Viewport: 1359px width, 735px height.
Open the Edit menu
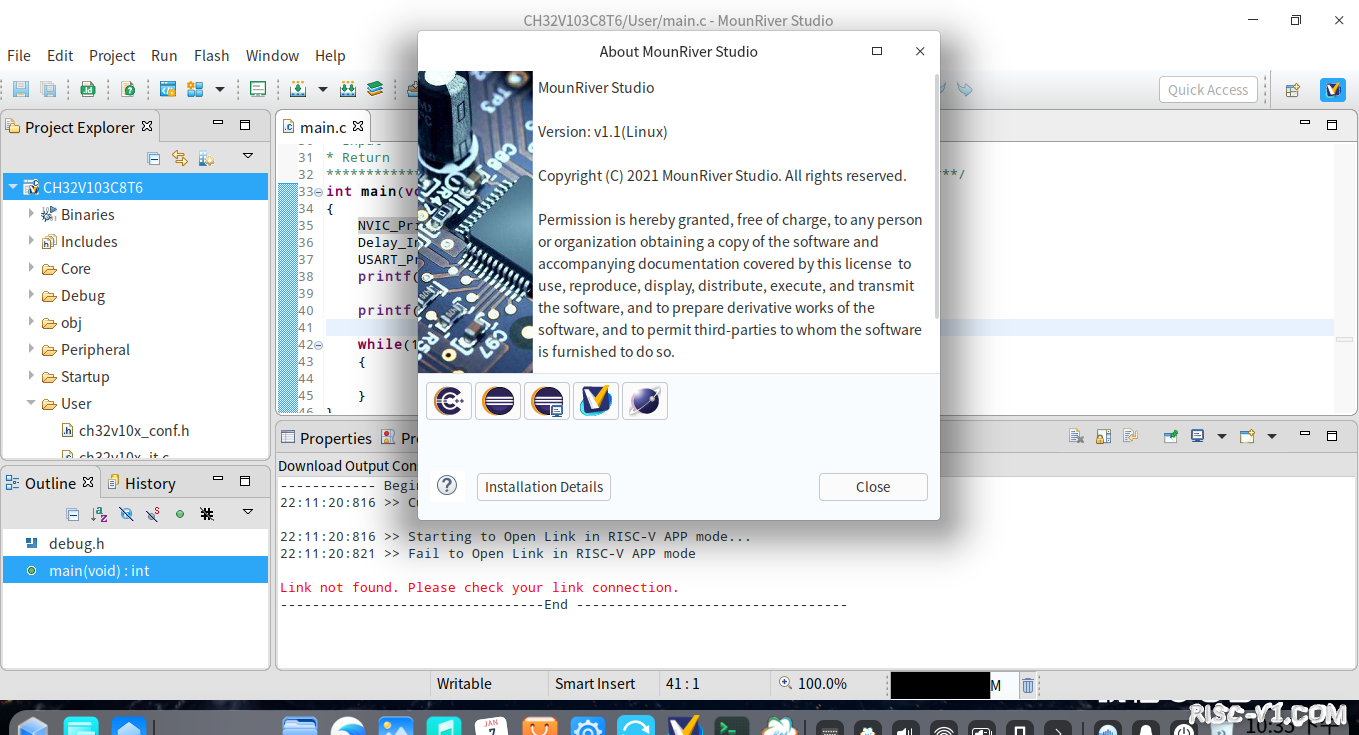coord(60,56)
